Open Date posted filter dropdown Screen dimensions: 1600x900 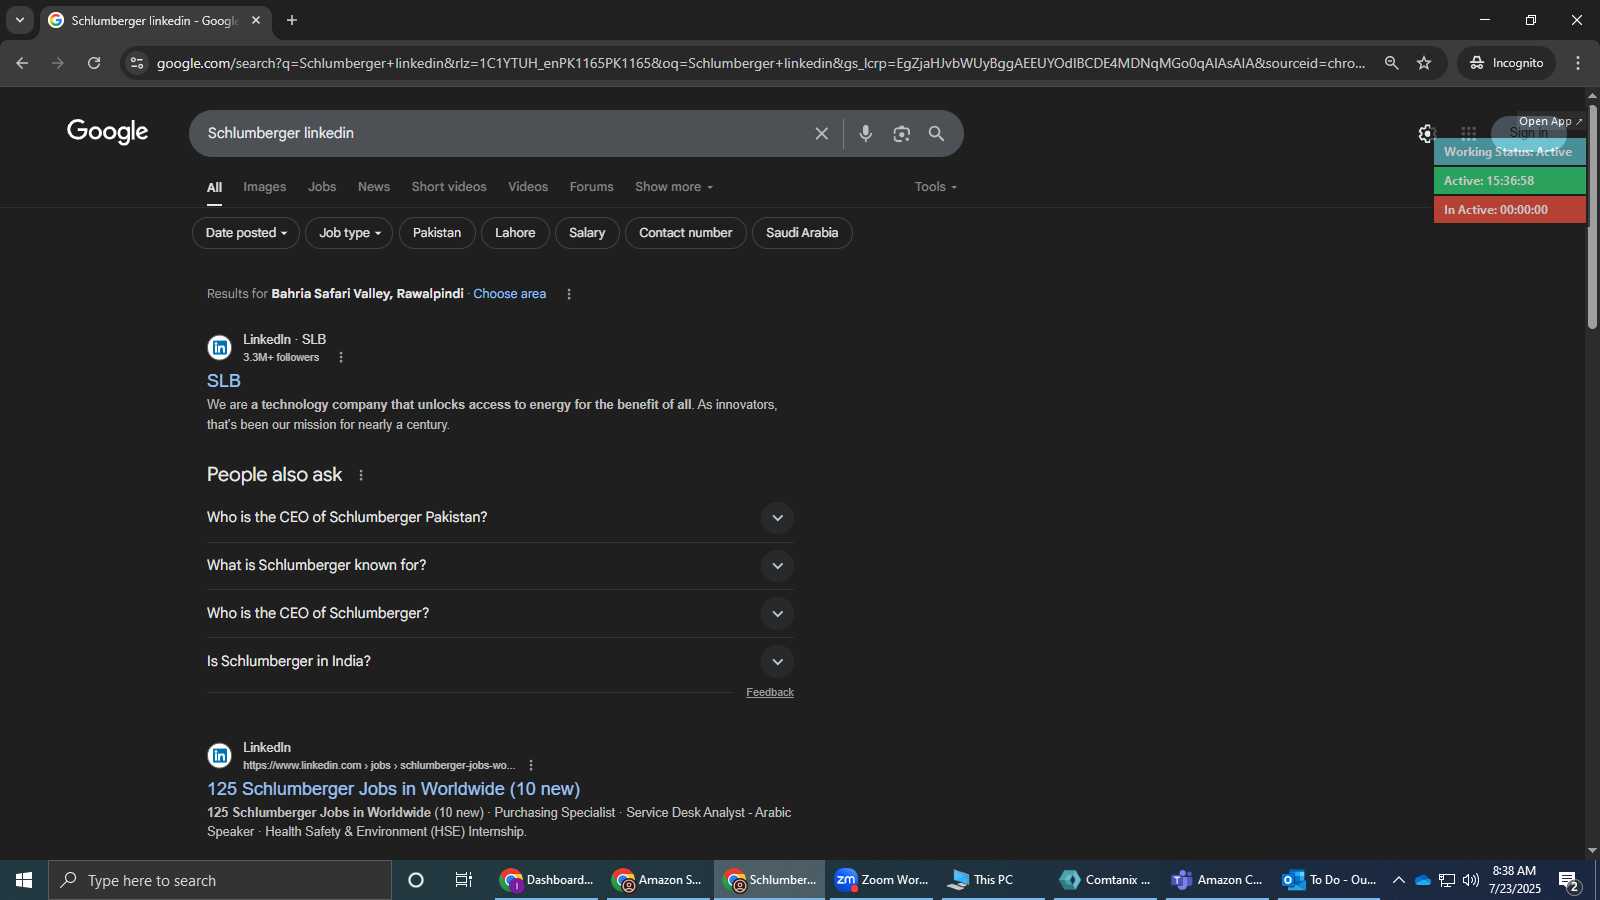246,233
